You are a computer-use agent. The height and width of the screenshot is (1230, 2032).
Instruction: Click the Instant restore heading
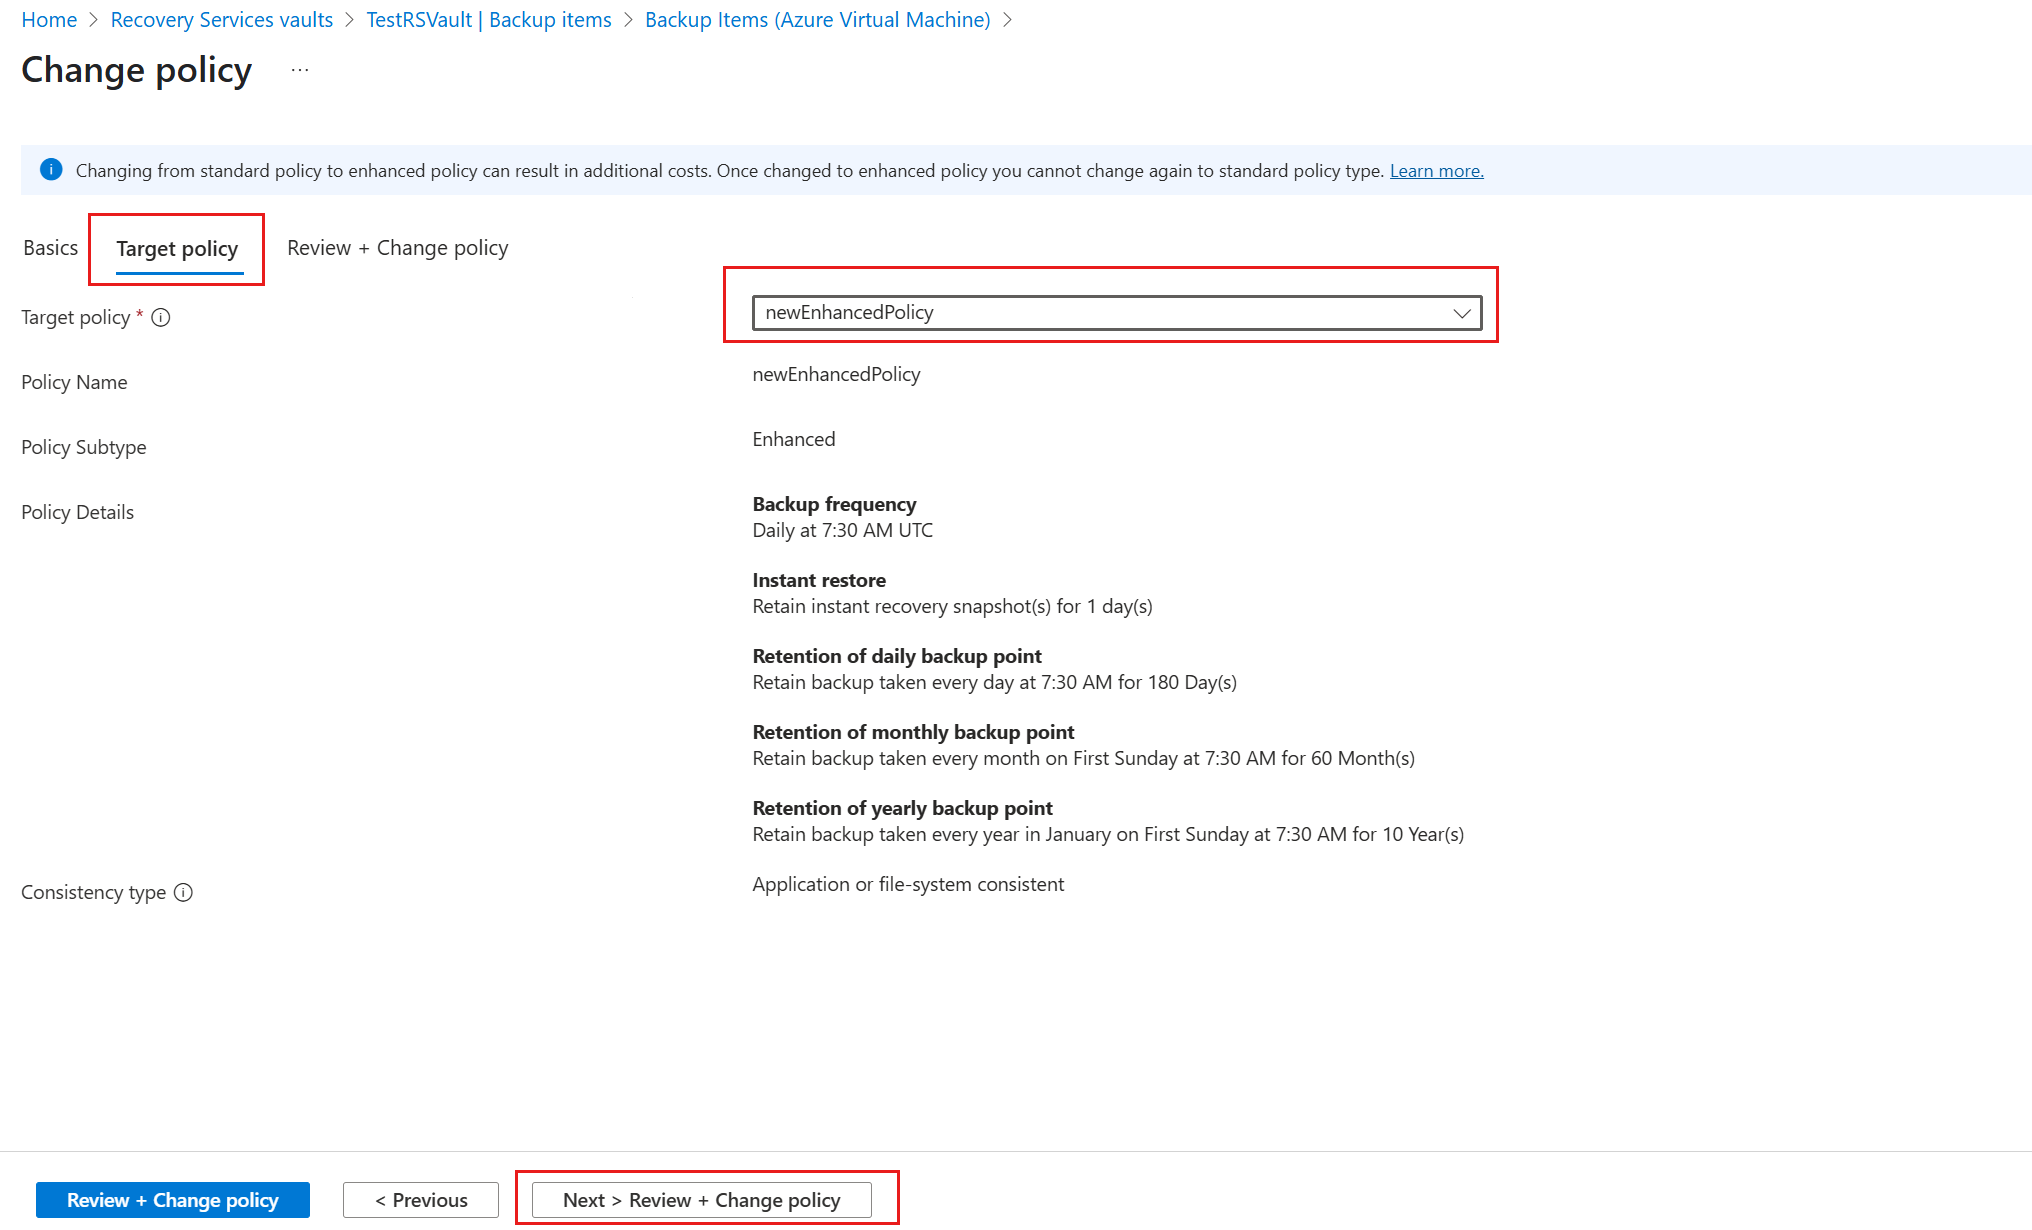(819, 580)
